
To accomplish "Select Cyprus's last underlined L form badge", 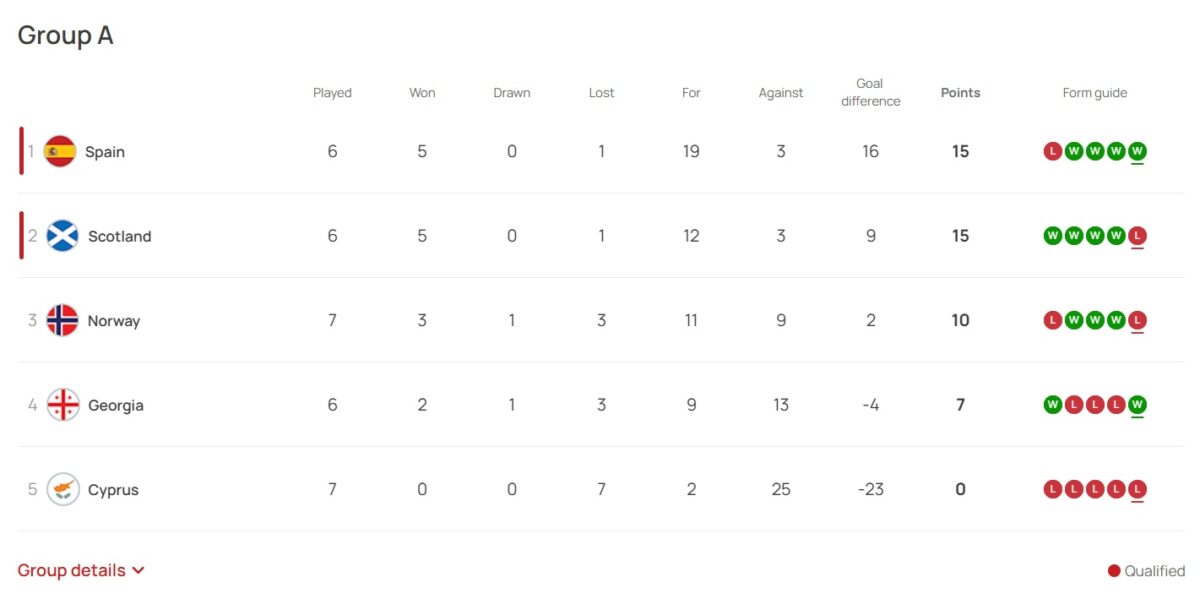I will 1137,490.
